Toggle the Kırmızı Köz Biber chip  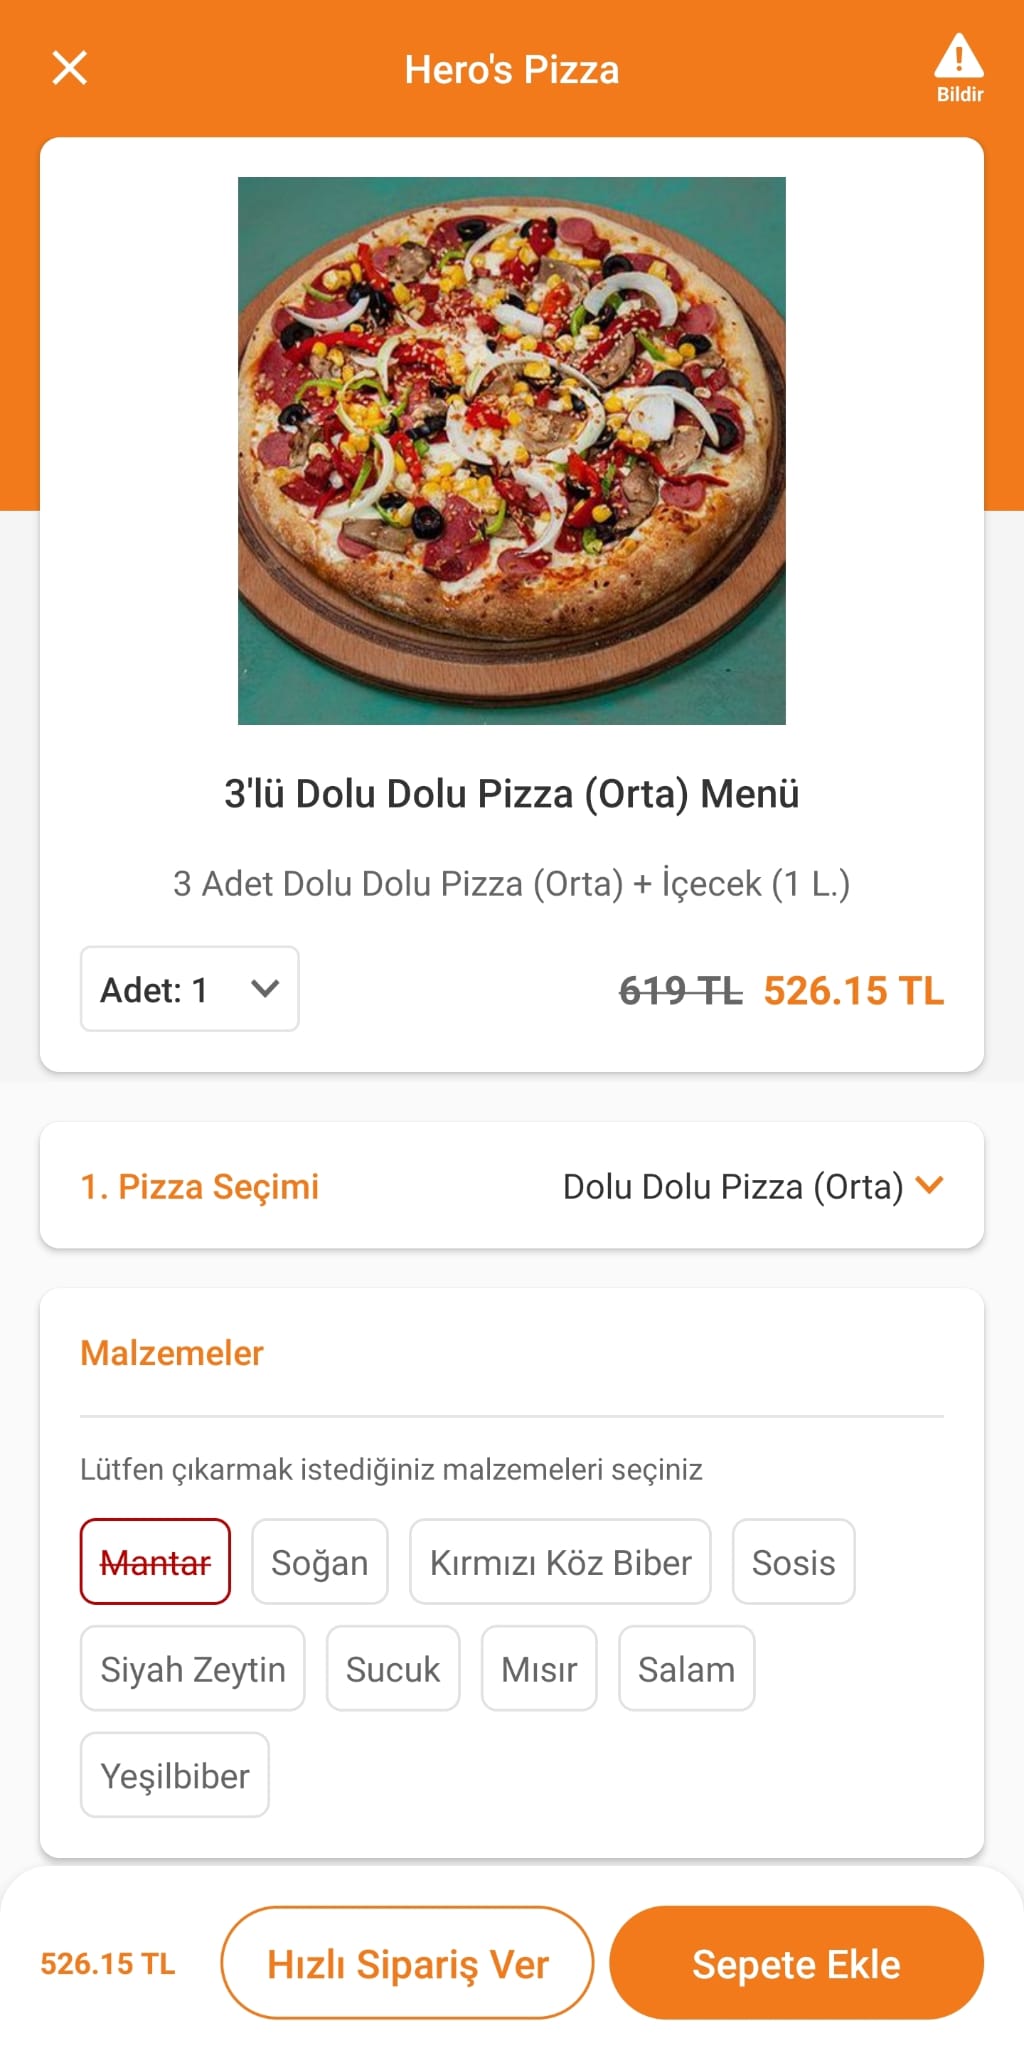[x=560, y=1562]
